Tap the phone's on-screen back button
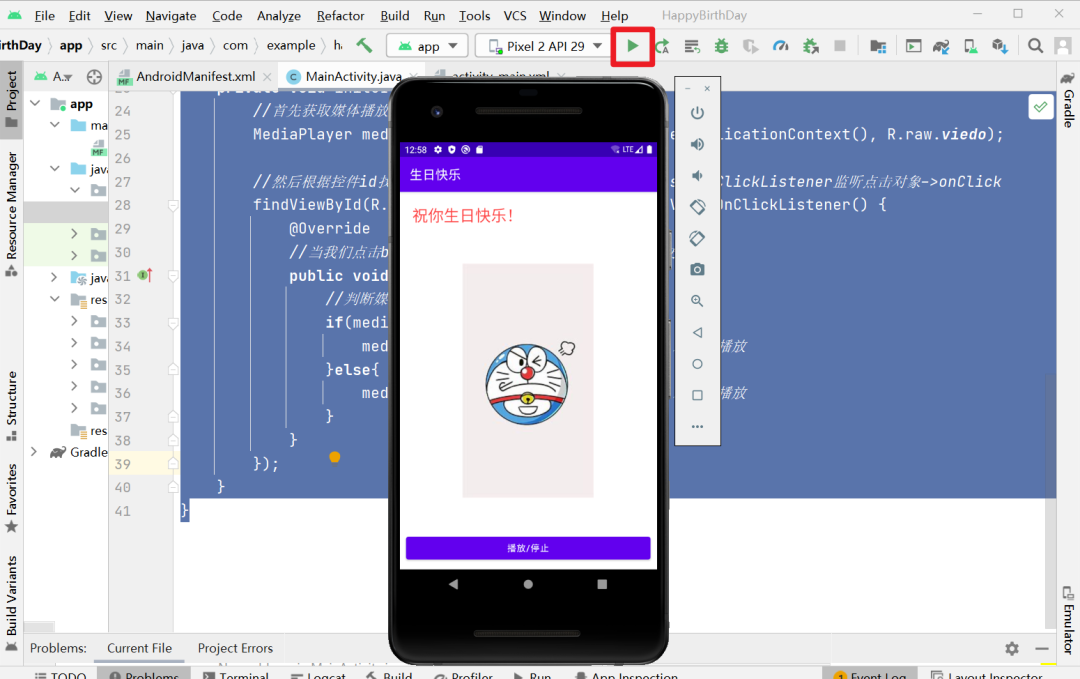 coord(453,584)
